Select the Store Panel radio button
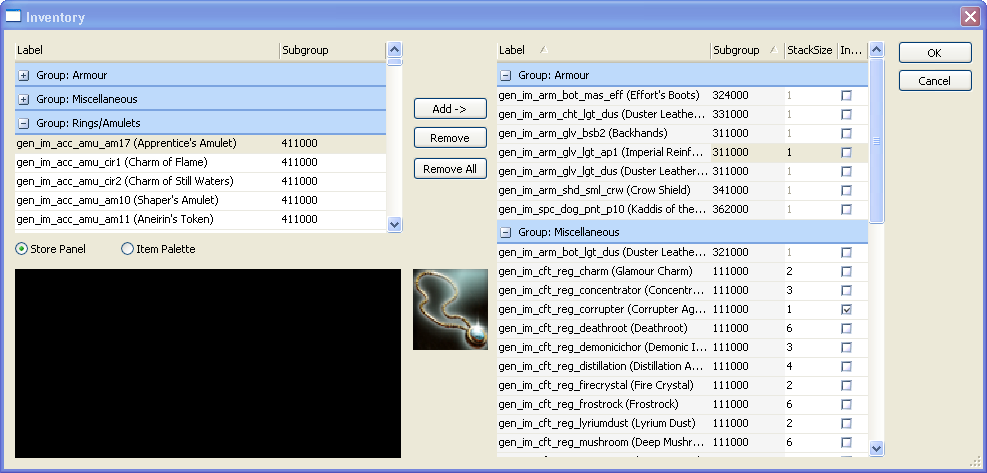 [x=22, y=249]
